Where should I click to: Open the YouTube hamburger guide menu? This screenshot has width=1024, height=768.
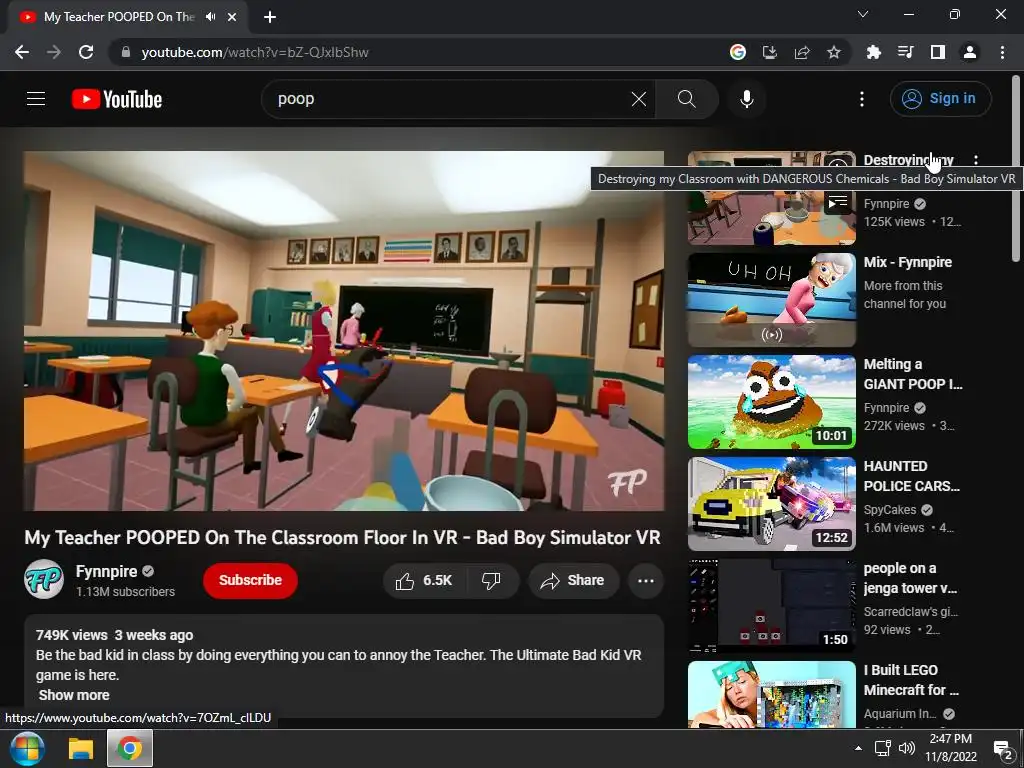pos(36,99)
